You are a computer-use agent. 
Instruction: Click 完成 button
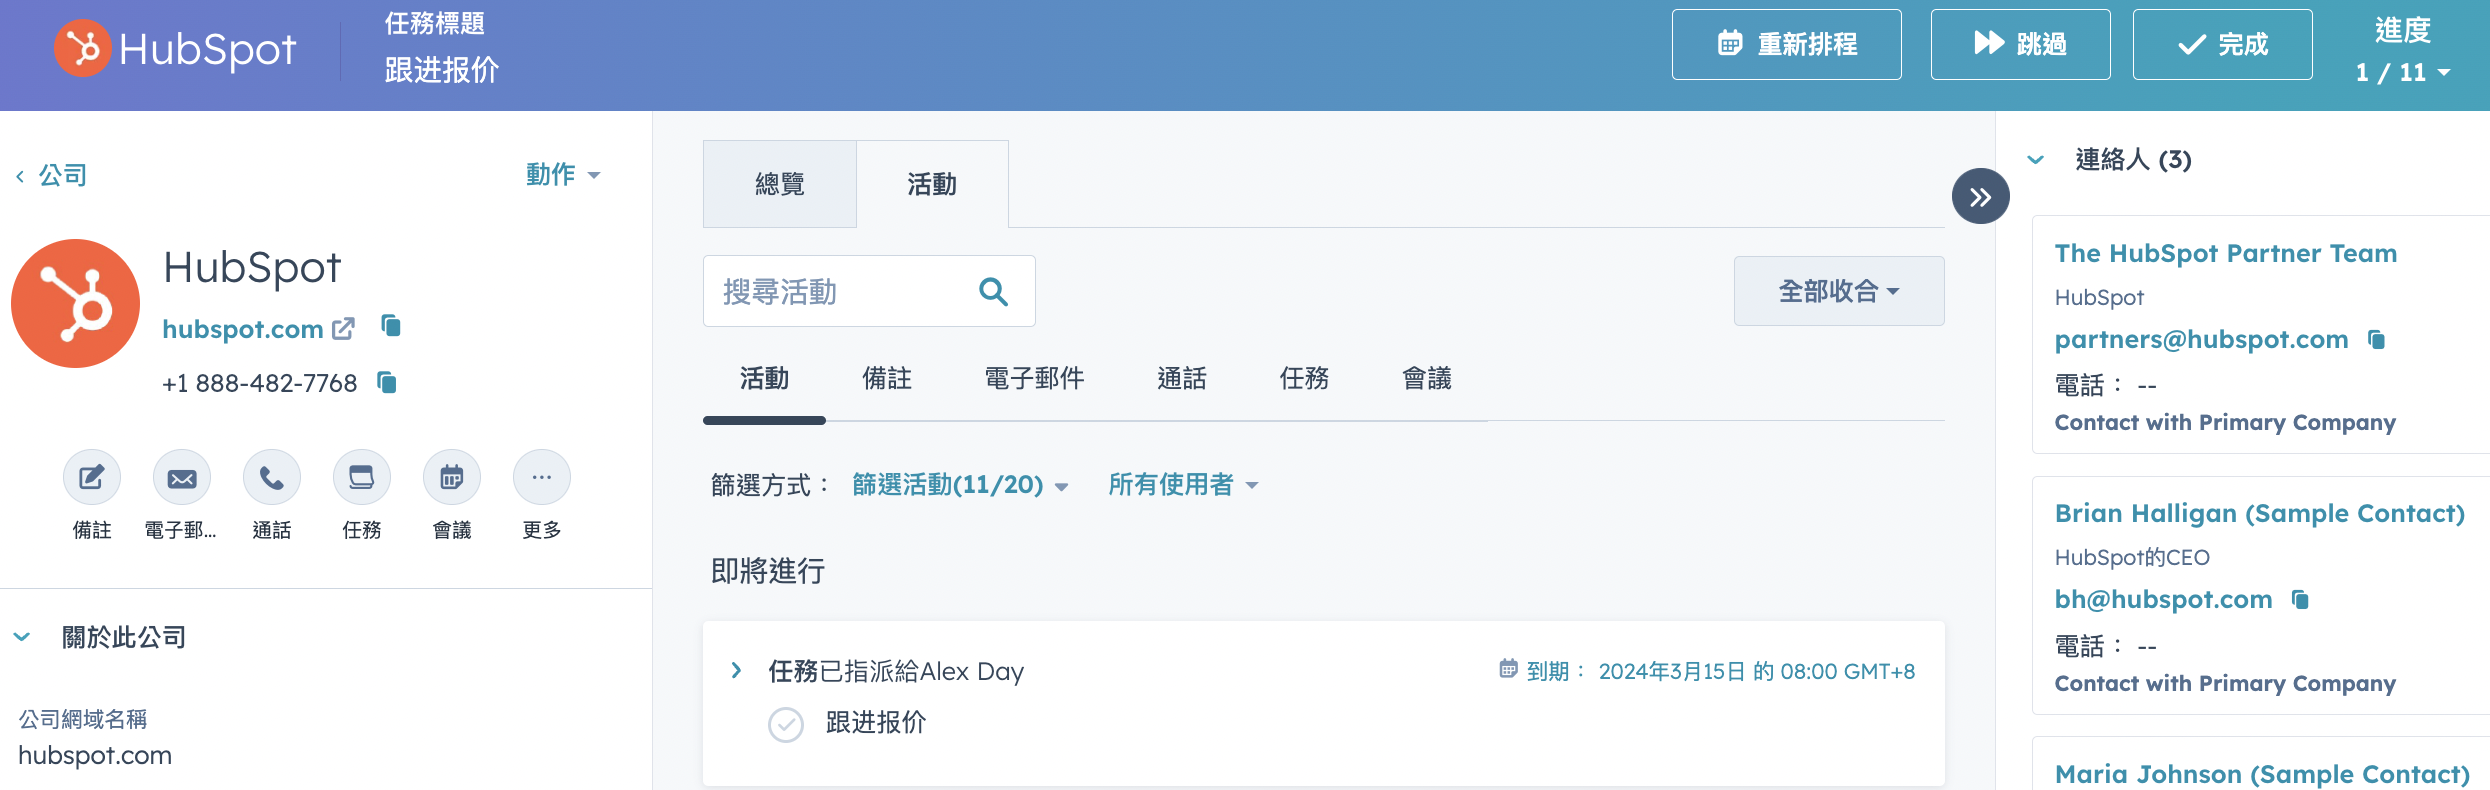pyautogui.click(x=2223, y=44)
